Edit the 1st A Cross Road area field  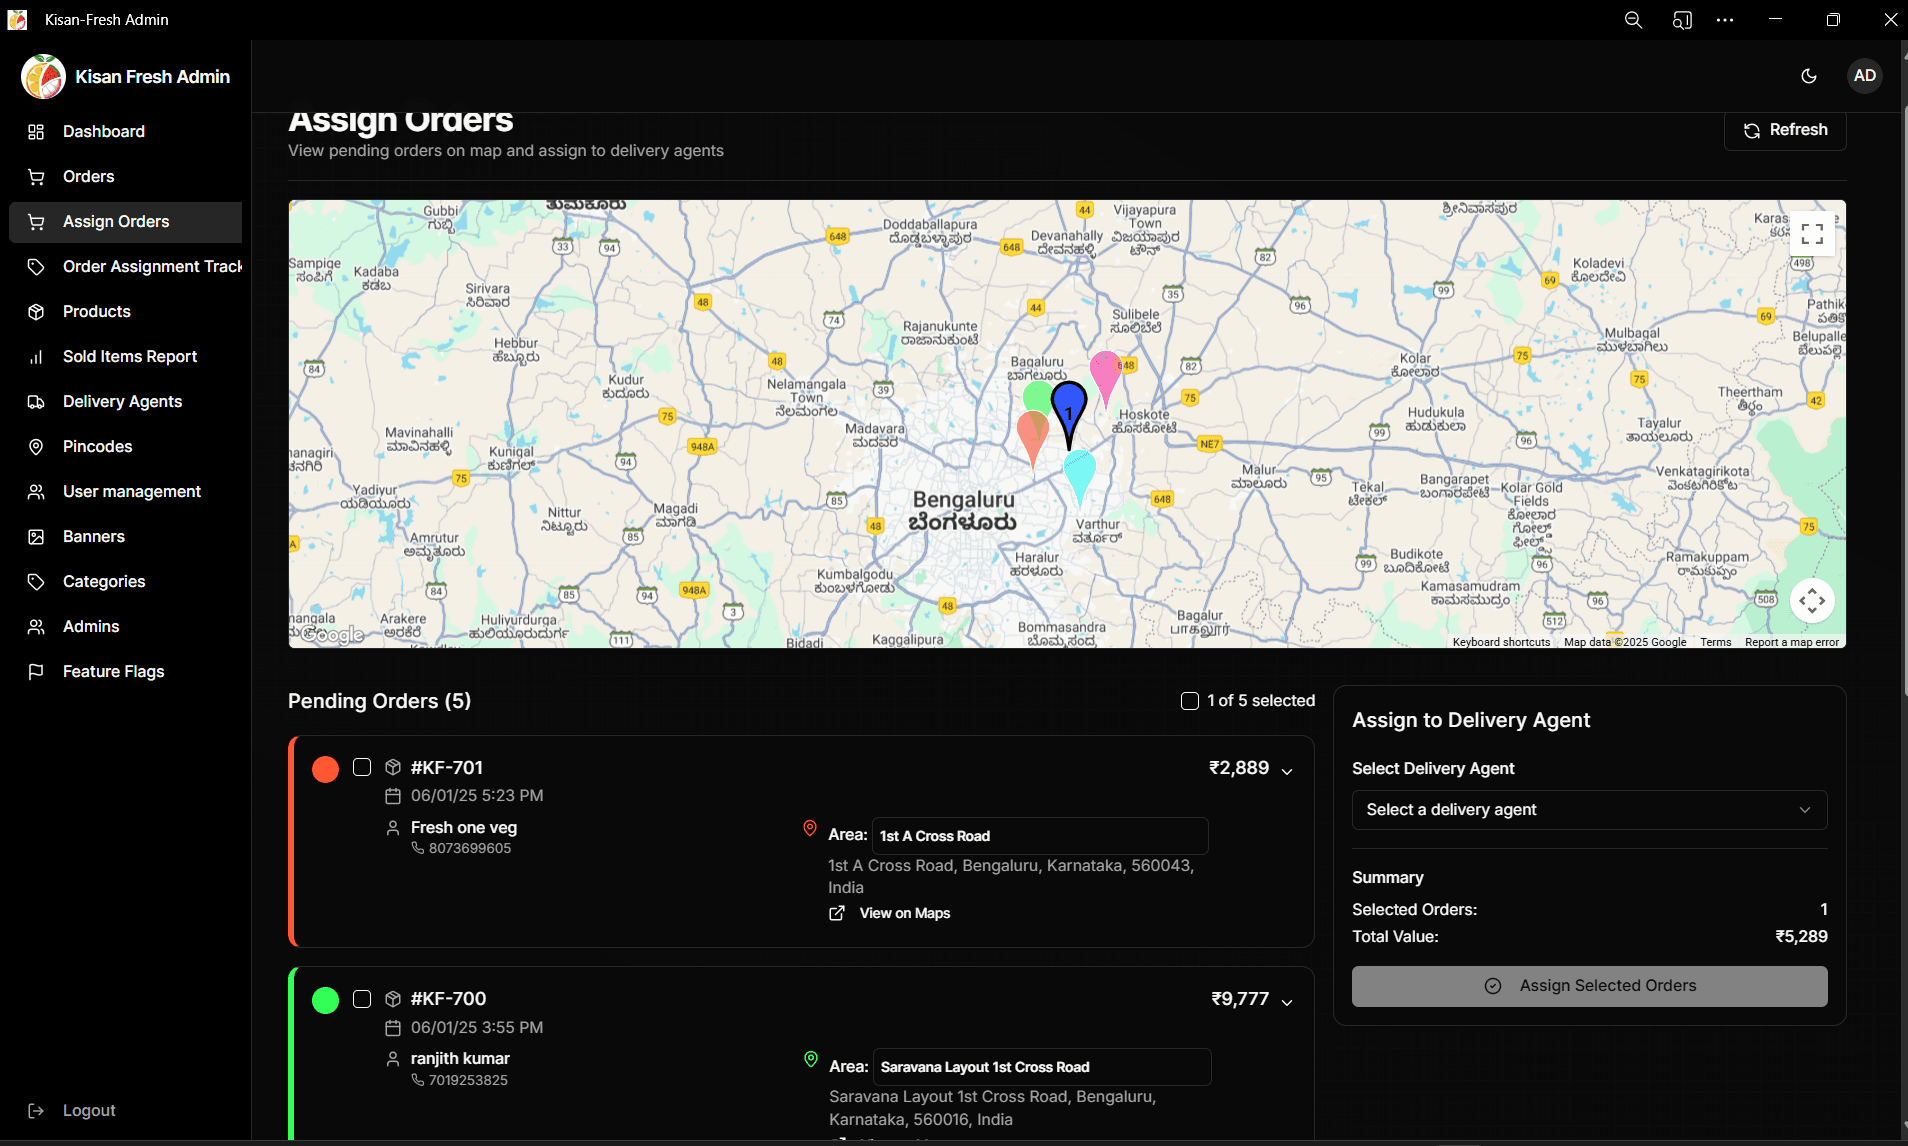pyautogui.click(x=1040, y=836)
